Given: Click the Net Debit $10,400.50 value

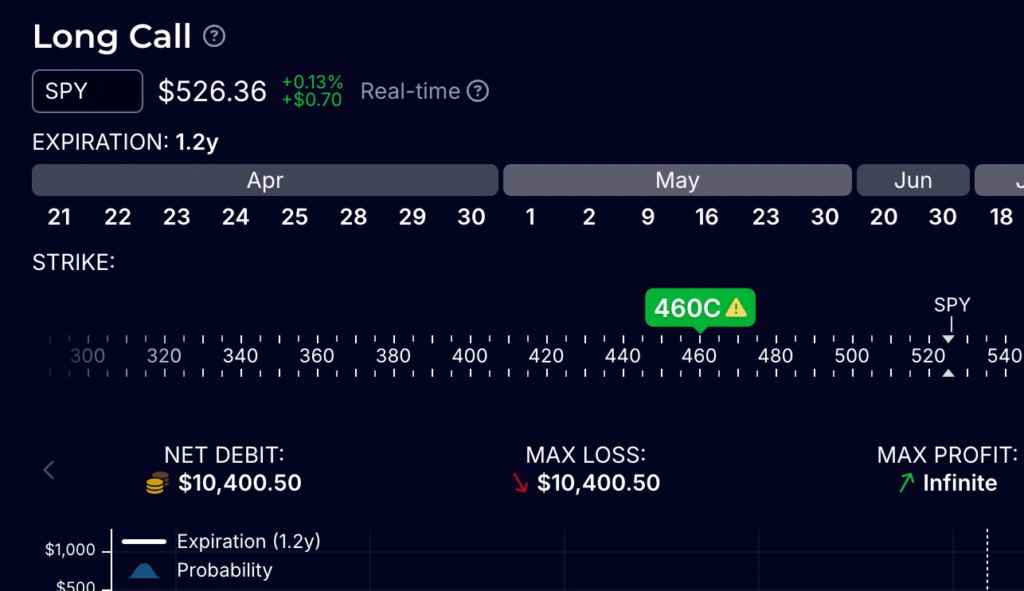Looking at the screenshot, I should coord(240,483).
